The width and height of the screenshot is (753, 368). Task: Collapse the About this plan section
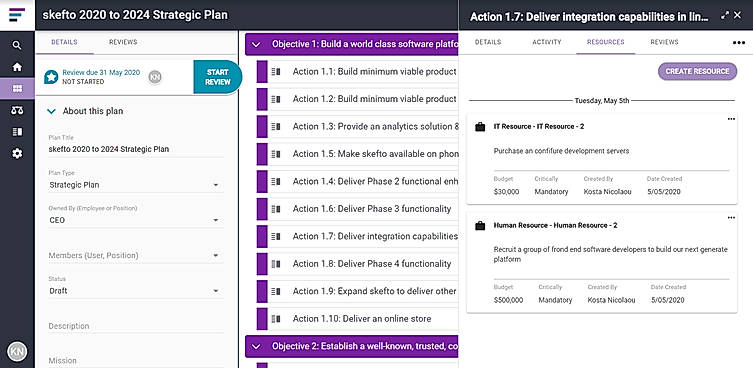click(51, 111)
